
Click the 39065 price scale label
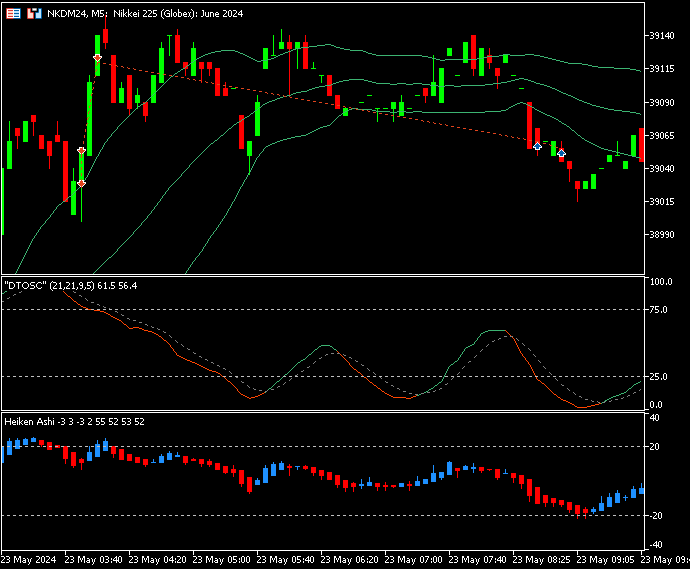(662, 136)
